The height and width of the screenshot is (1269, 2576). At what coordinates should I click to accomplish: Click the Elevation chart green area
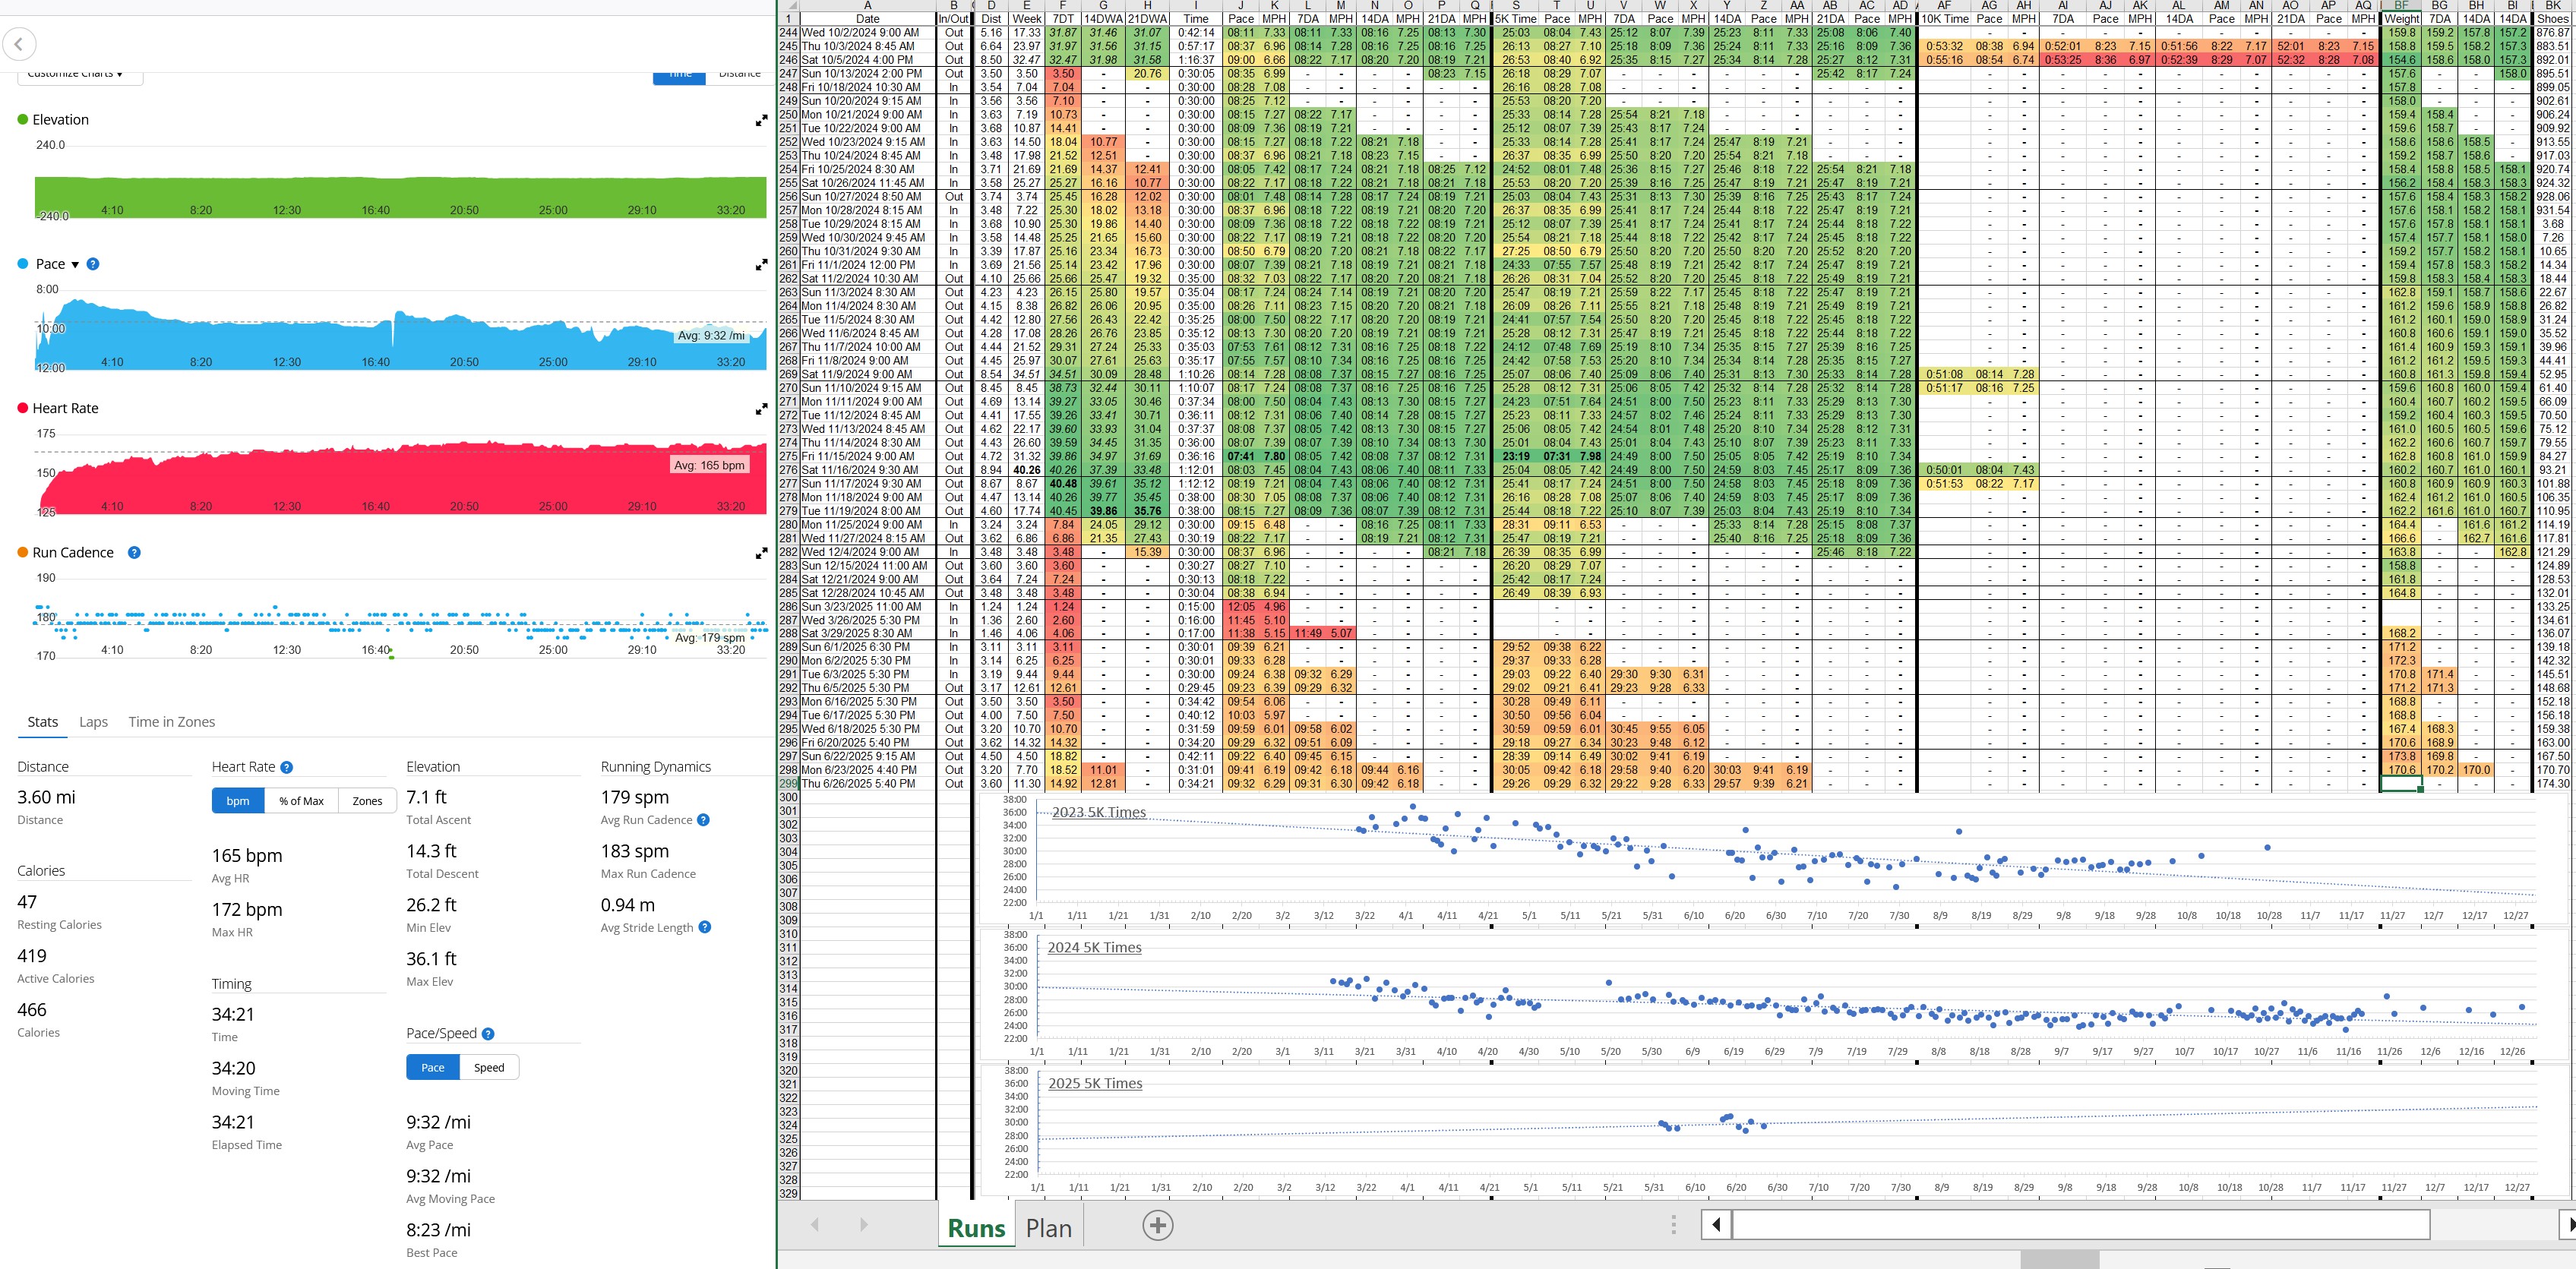tap(400, 197)
